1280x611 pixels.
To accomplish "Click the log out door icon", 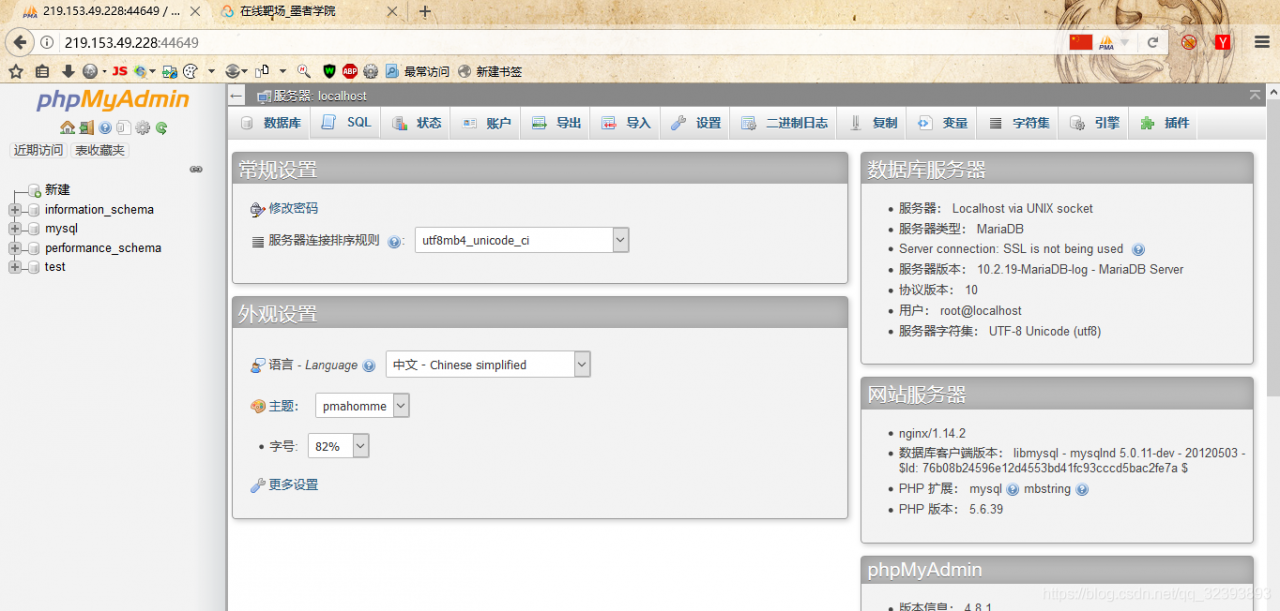I will click(x=87, y=127).
